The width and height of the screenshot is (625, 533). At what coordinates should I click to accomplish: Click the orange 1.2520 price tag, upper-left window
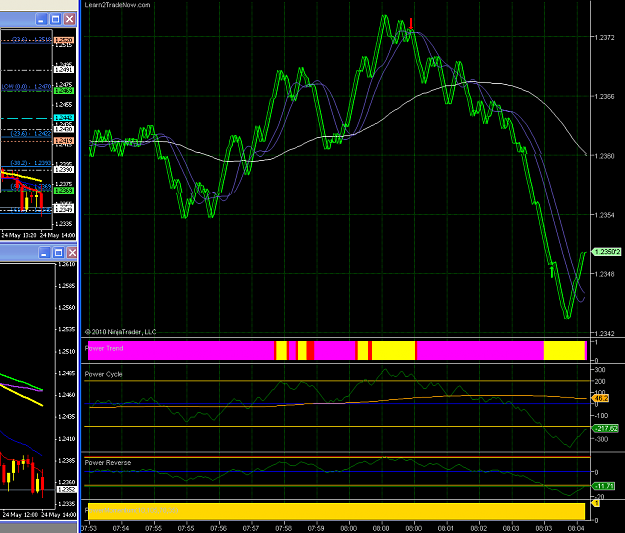pyautogui.click(x=64, y=40)
